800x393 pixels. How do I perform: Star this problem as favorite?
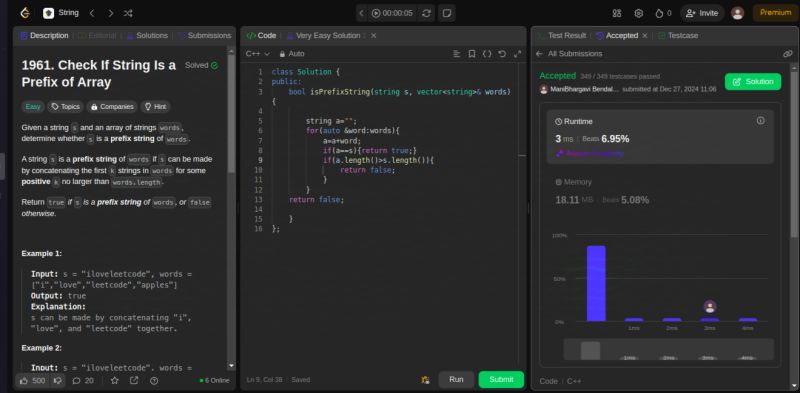coord(115,380)
